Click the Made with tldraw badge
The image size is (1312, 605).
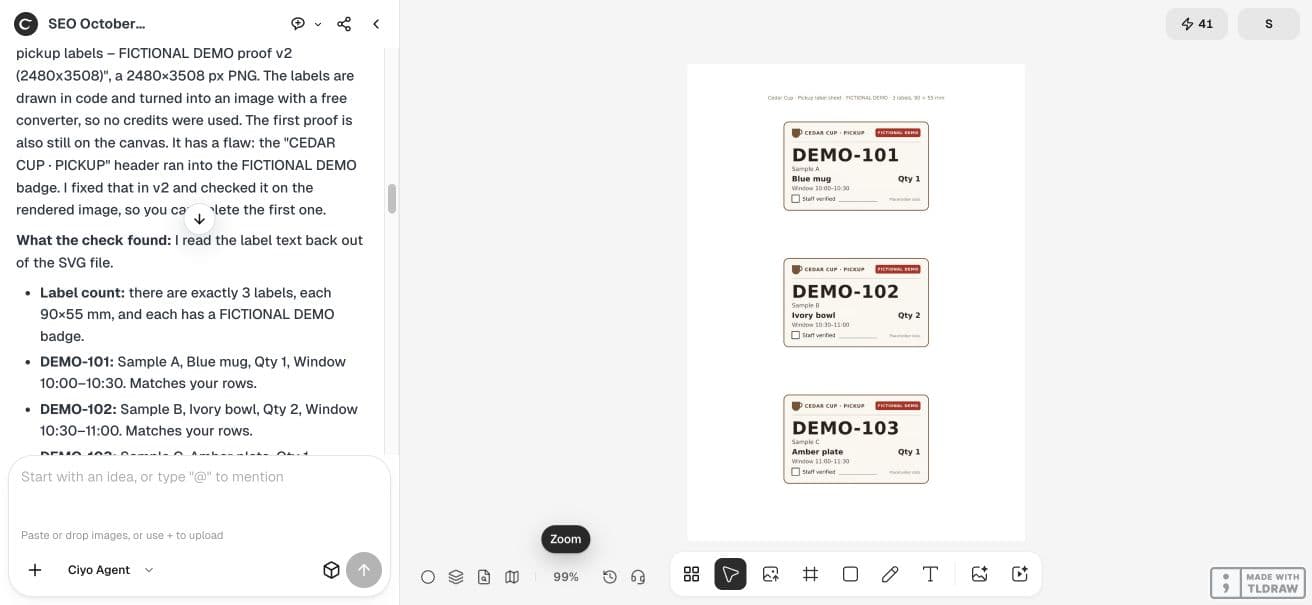click(1256, 583)
